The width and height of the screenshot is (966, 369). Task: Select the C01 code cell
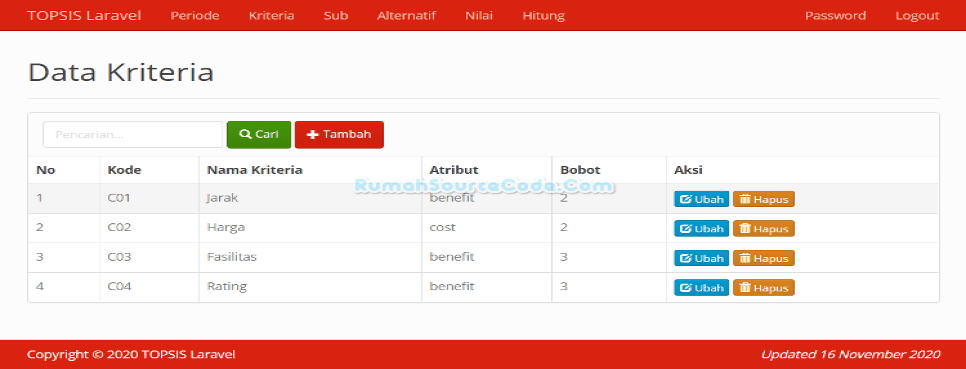(149, 198)
